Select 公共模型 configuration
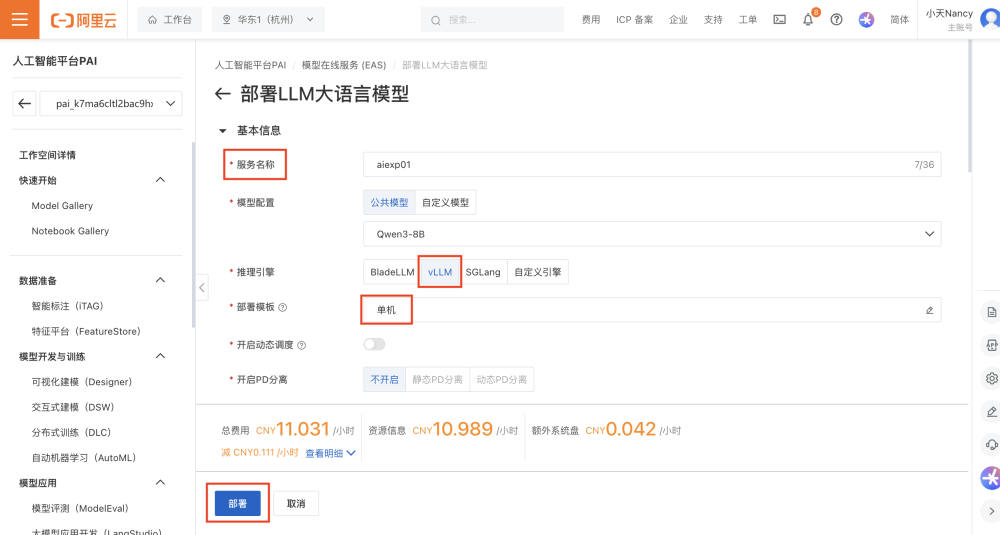 tap(389, 202)
